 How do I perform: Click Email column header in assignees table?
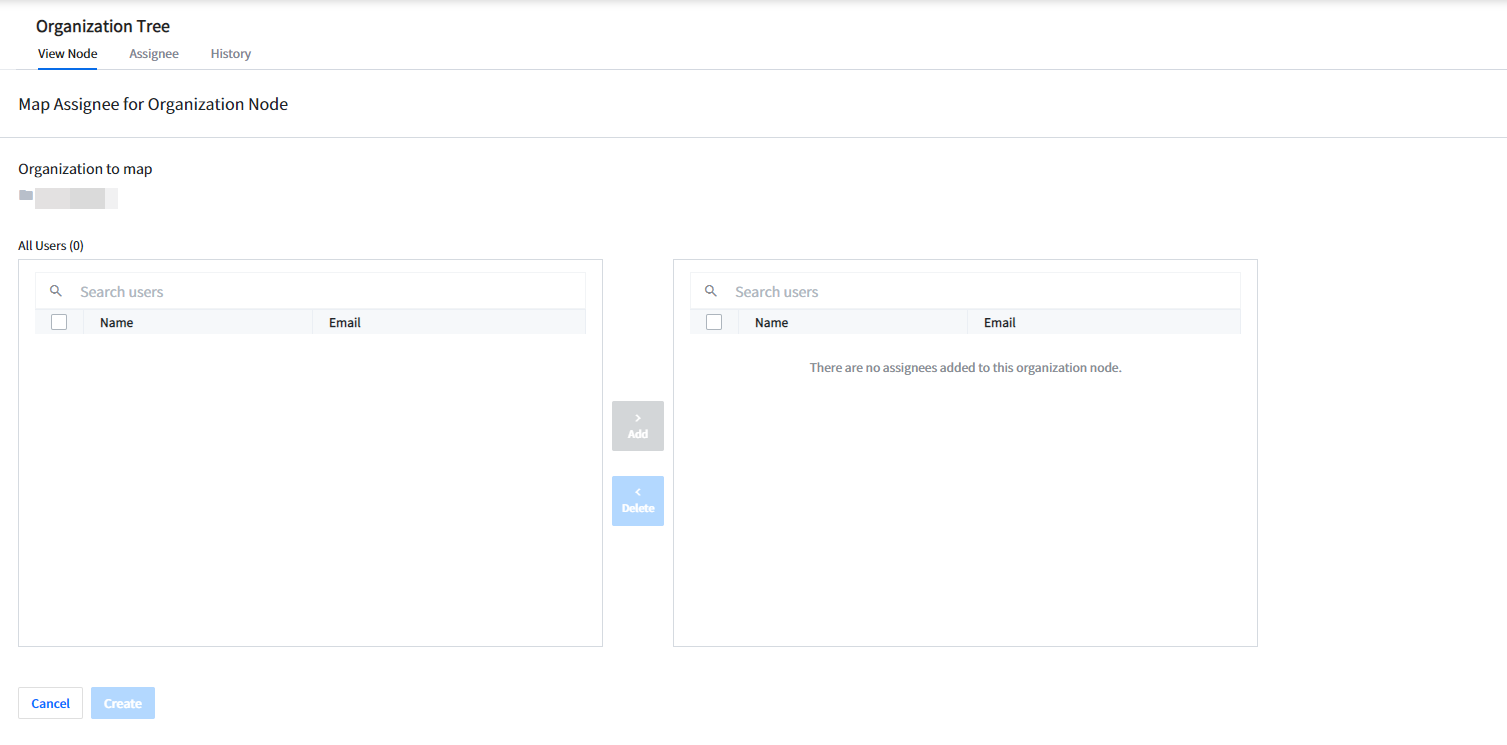(1000, 323)
